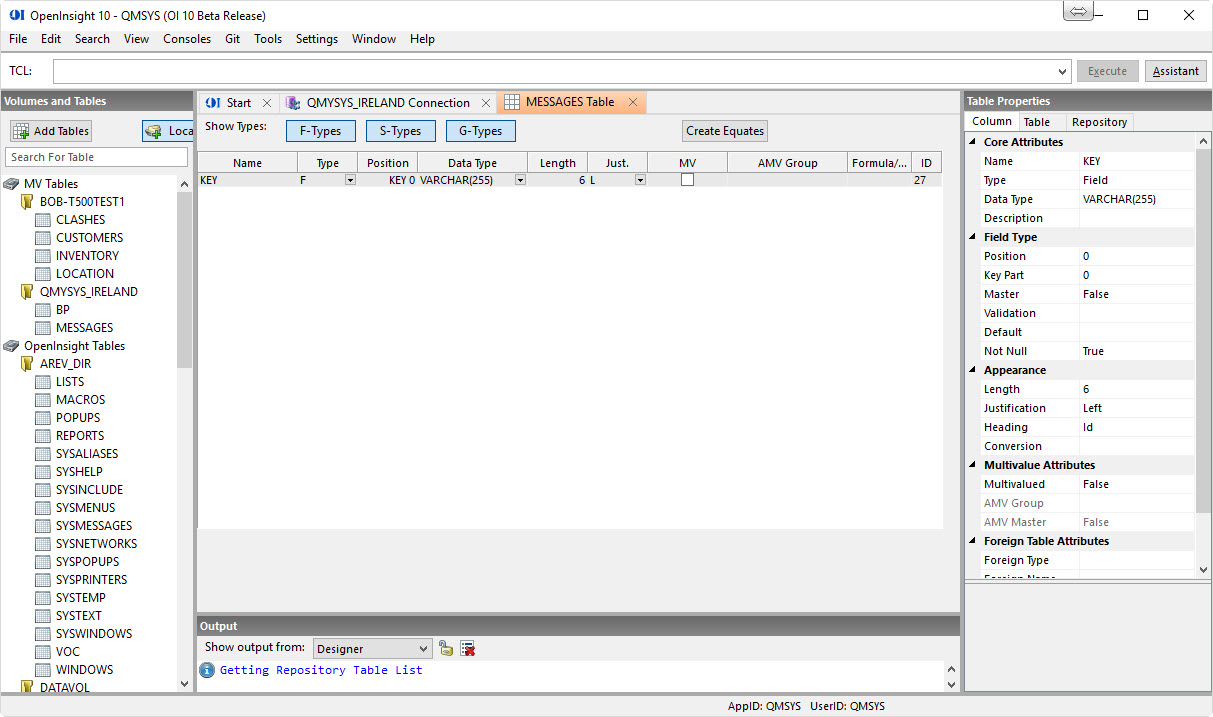Click the Search For Table field
The width and height of the screenshot is (1213, 717).
coord(96,157)
